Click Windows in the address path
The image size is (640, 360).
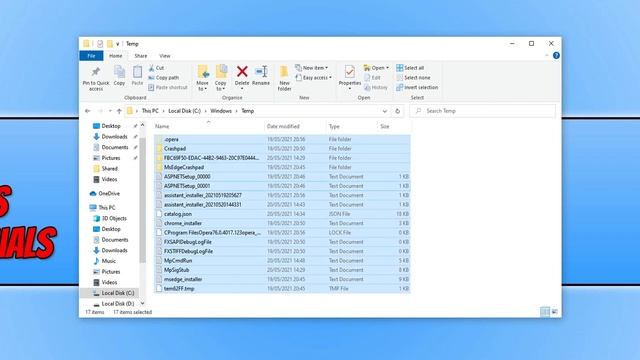(x=221, y=111)
